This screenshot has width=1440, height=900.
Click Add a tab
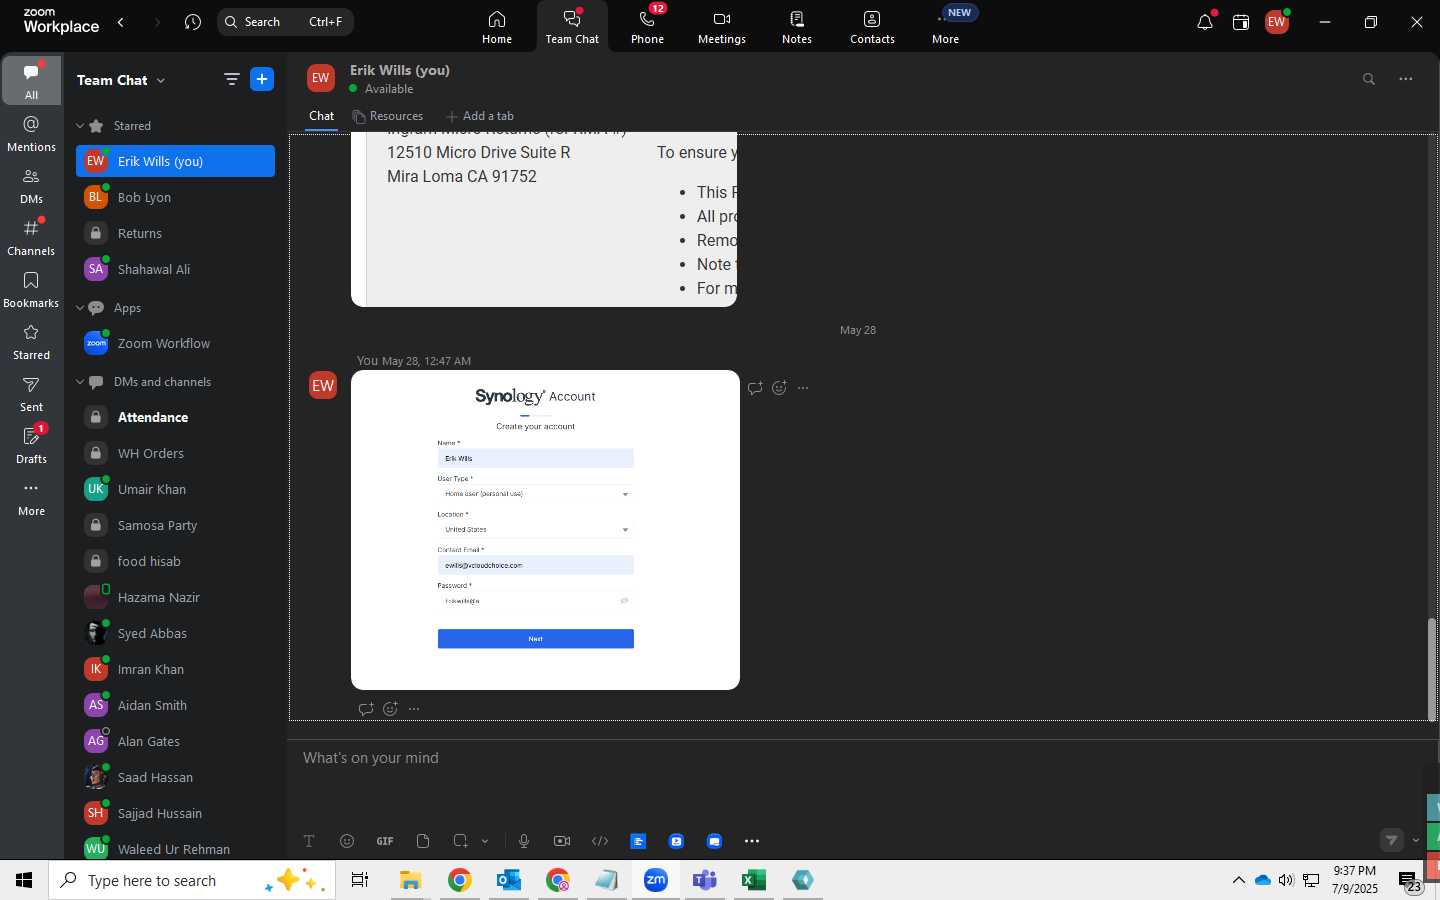[480, 116]
